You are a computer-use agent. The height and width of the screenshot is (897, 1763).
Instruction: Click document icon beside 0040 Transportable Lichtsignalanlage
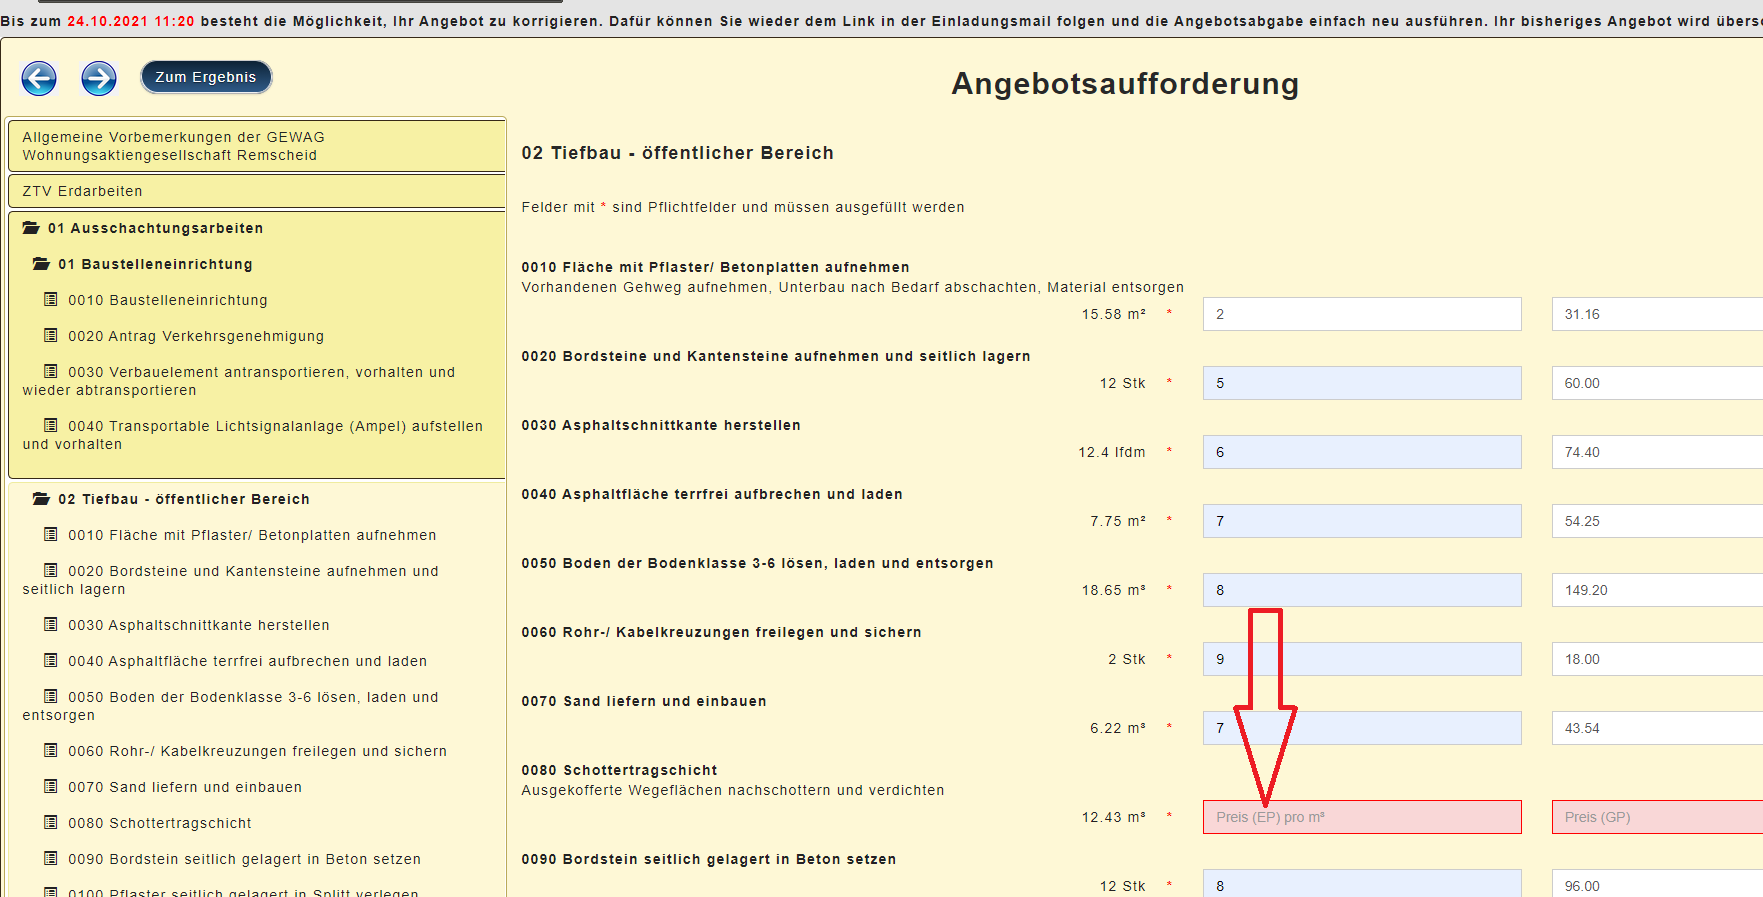(51, 426)
